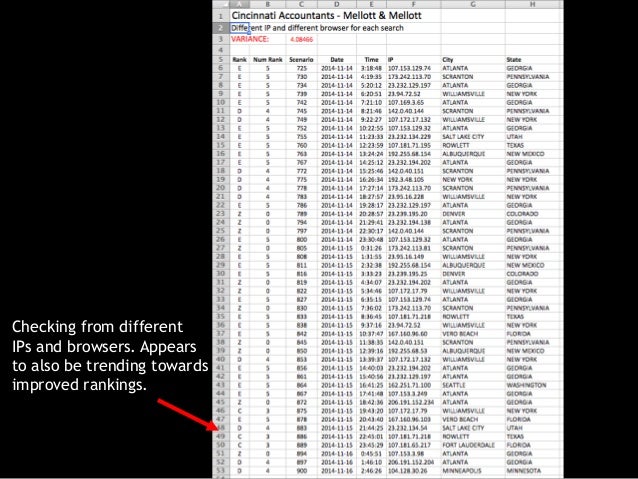Select the "Different IP and different browser" cell
Viewport: 638px width, 479px height.
317,28
